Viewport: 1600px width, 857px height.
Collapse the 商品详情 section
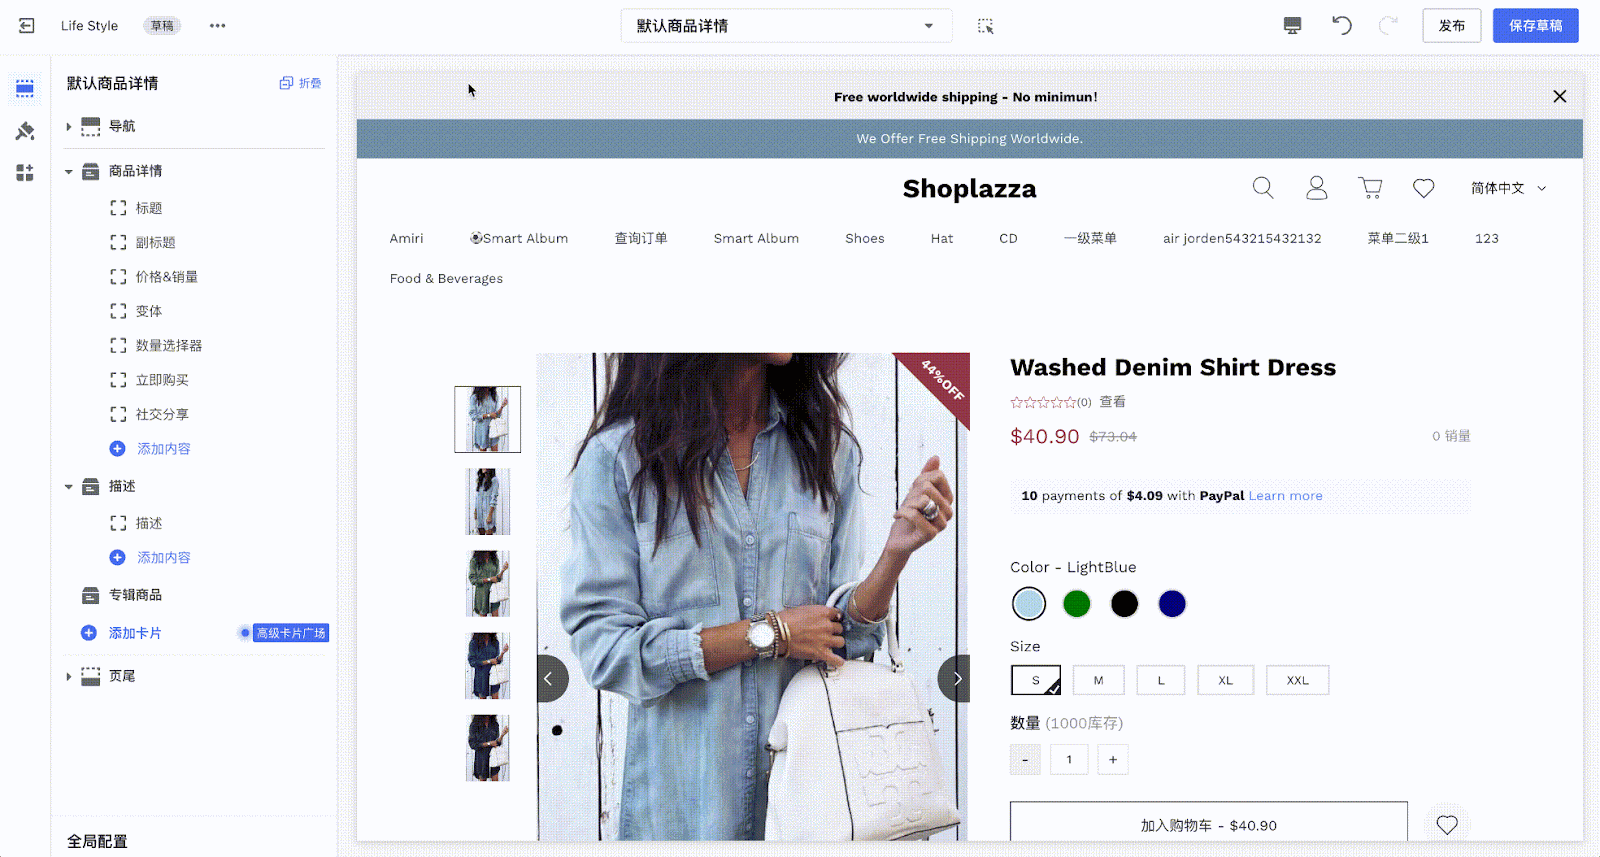68,171
